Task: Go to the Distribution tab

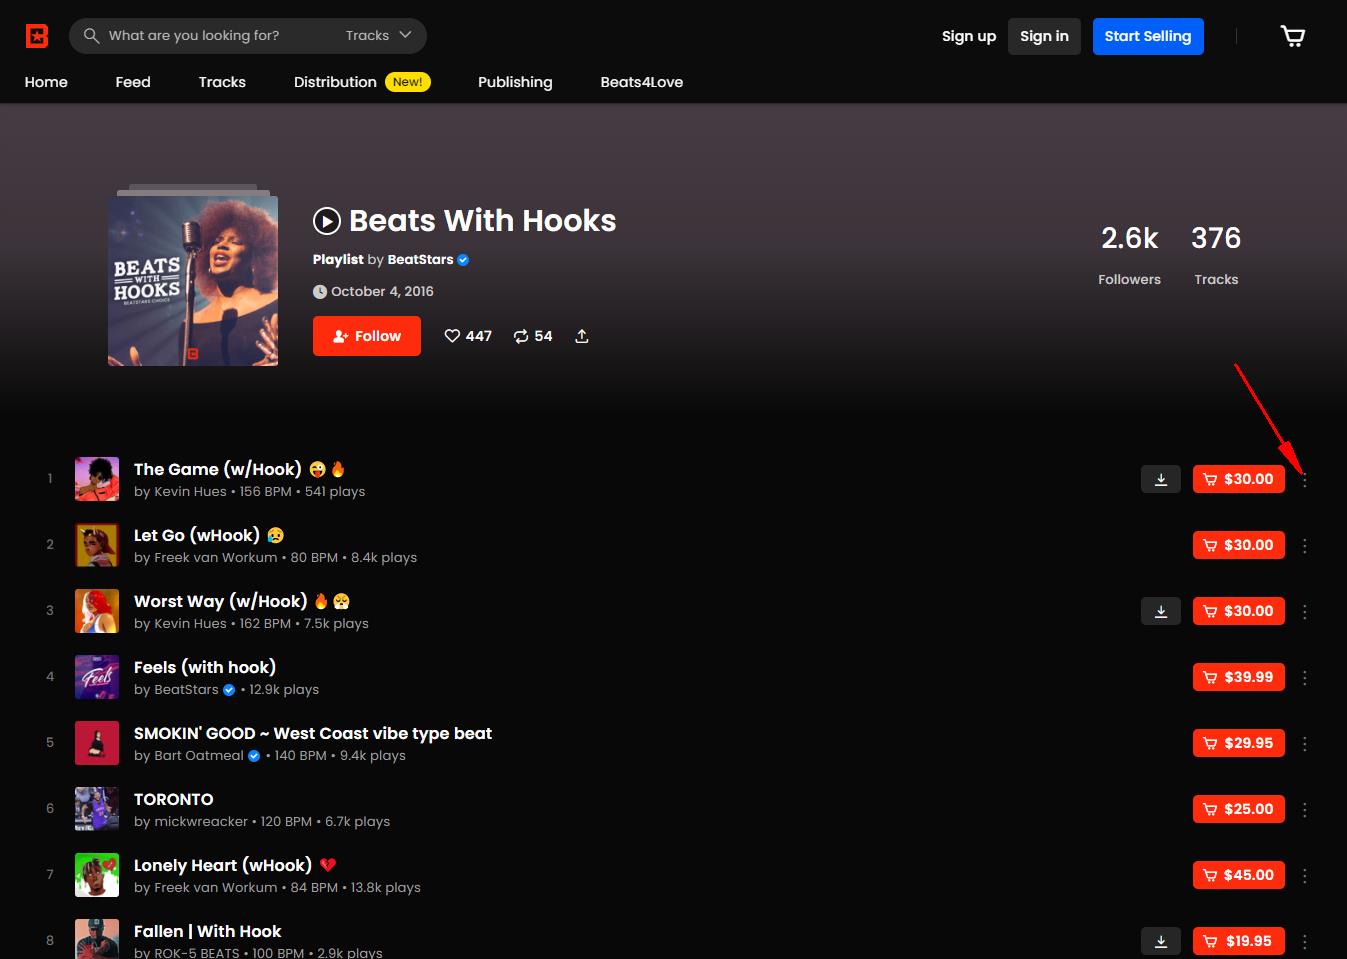Action: click(x=335, y=82)
